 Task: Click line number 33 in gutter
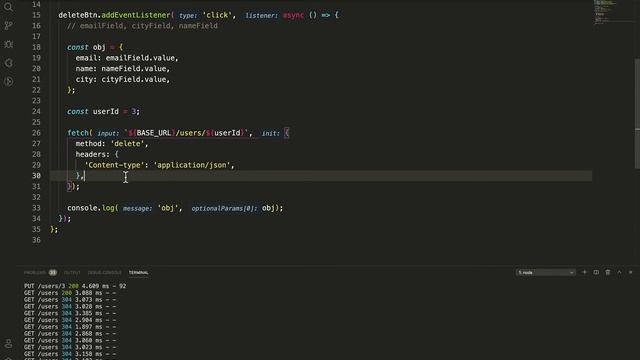pos(36,208)
